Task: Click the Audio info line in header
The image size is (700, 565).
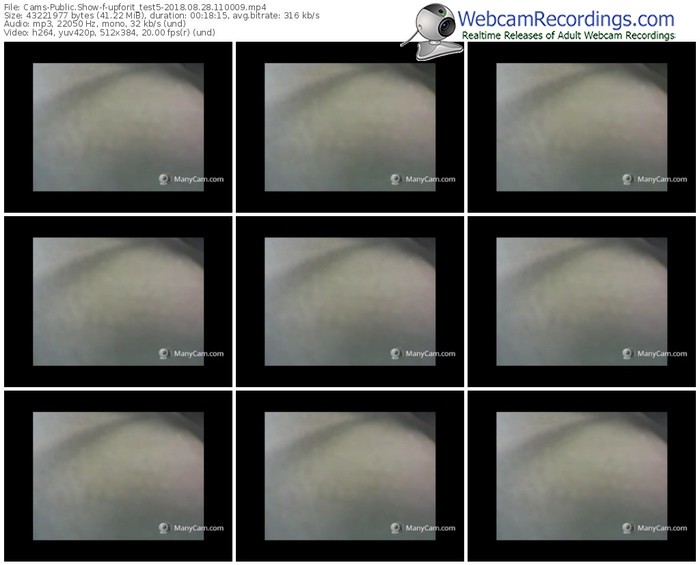Action: [x=95, y=24]
